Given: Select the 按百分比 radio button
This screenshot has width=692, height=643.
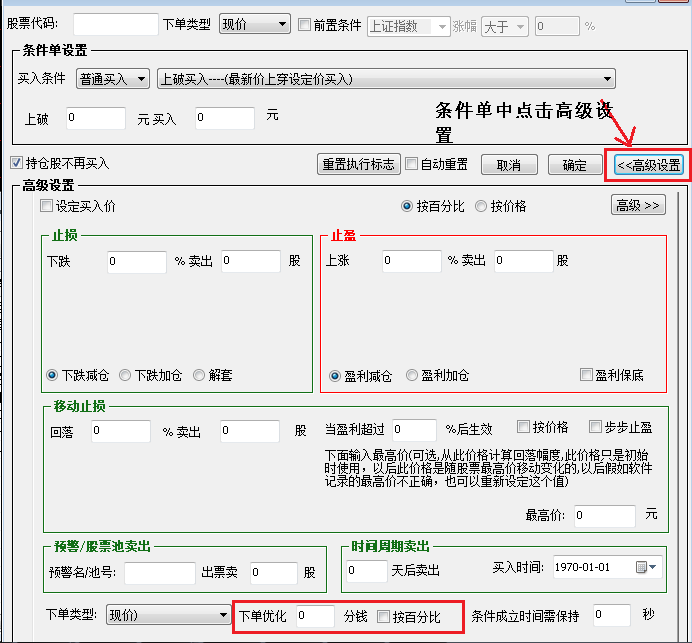Looking at the screenshot, I should 406,206.
